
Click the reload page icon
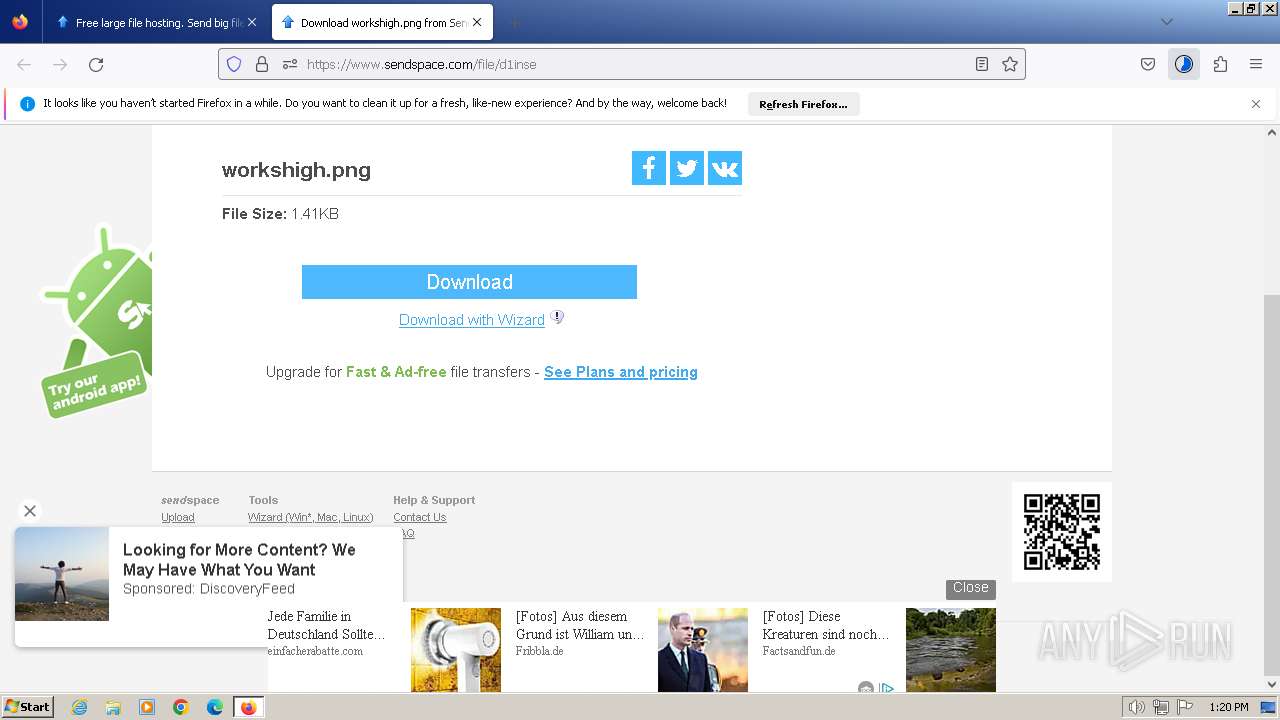point(96,64)
